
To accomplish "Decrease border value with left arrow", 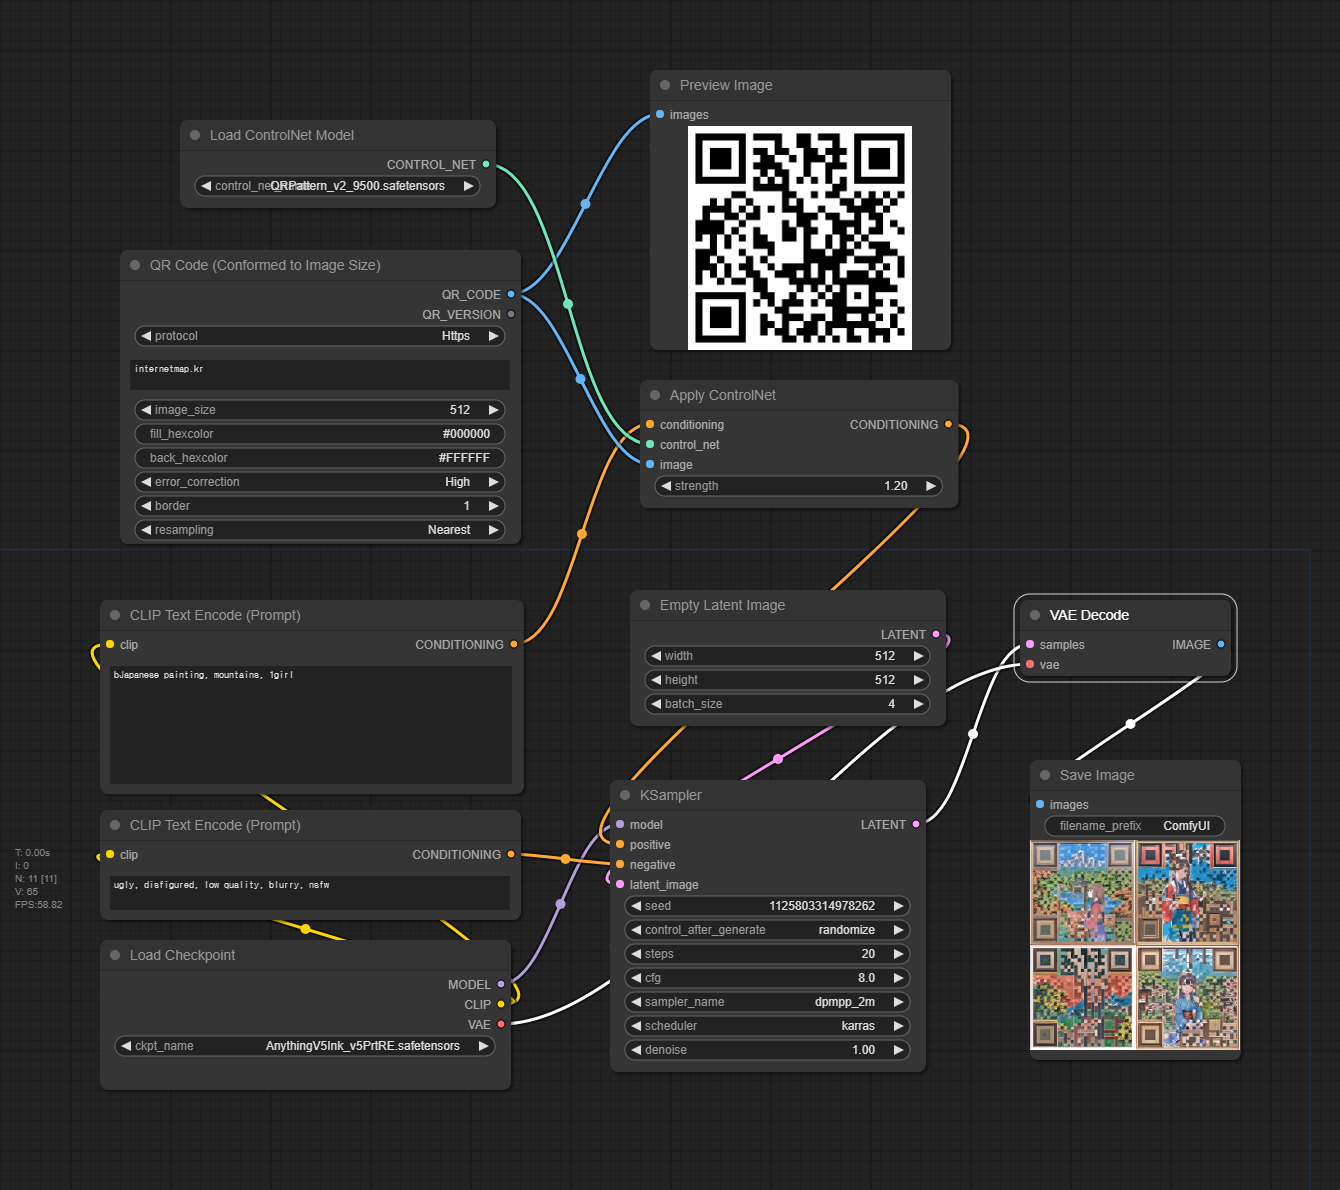I will pyautogui.click(x=146, y=506).
